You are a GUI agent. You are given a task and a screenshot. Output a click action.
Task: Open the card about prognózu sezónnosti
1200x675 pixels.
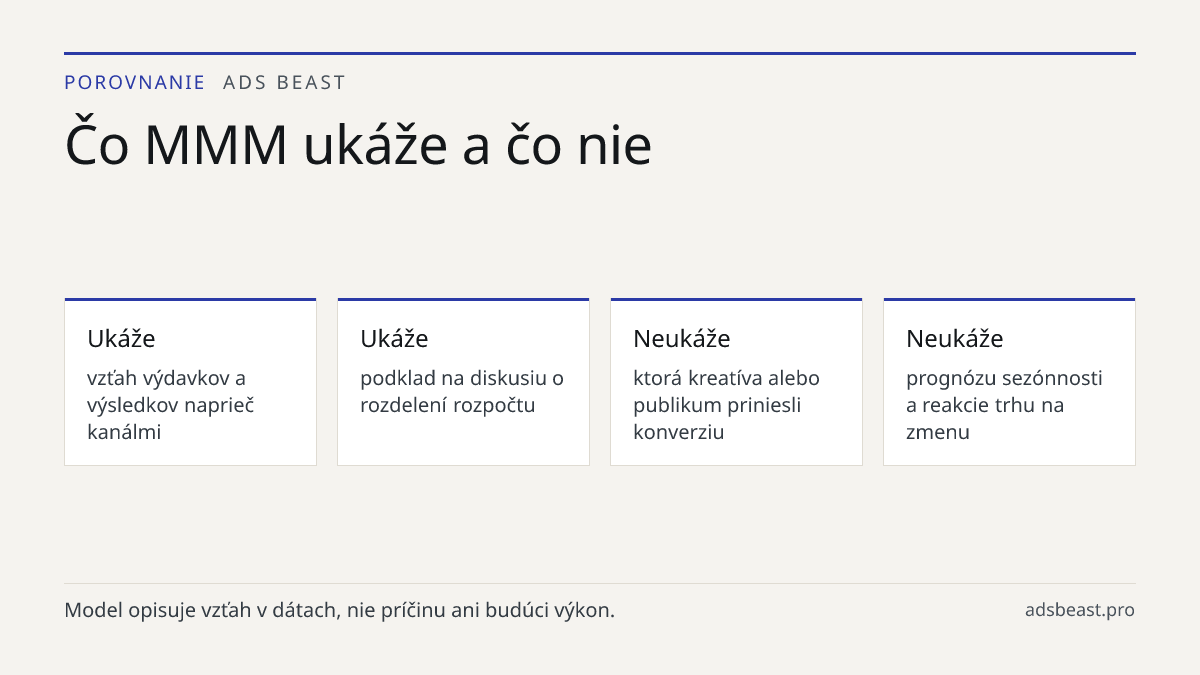click(x=1009, y=382)
